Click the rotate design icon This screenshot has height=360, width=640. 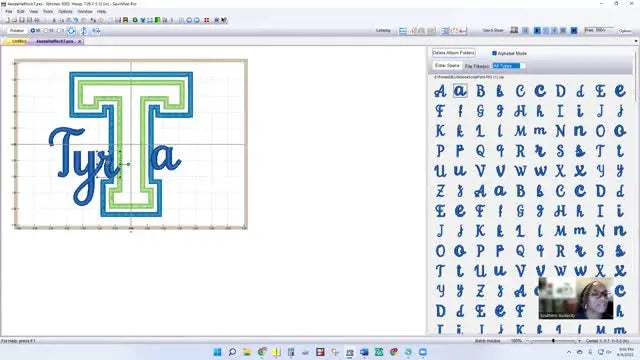71,31
